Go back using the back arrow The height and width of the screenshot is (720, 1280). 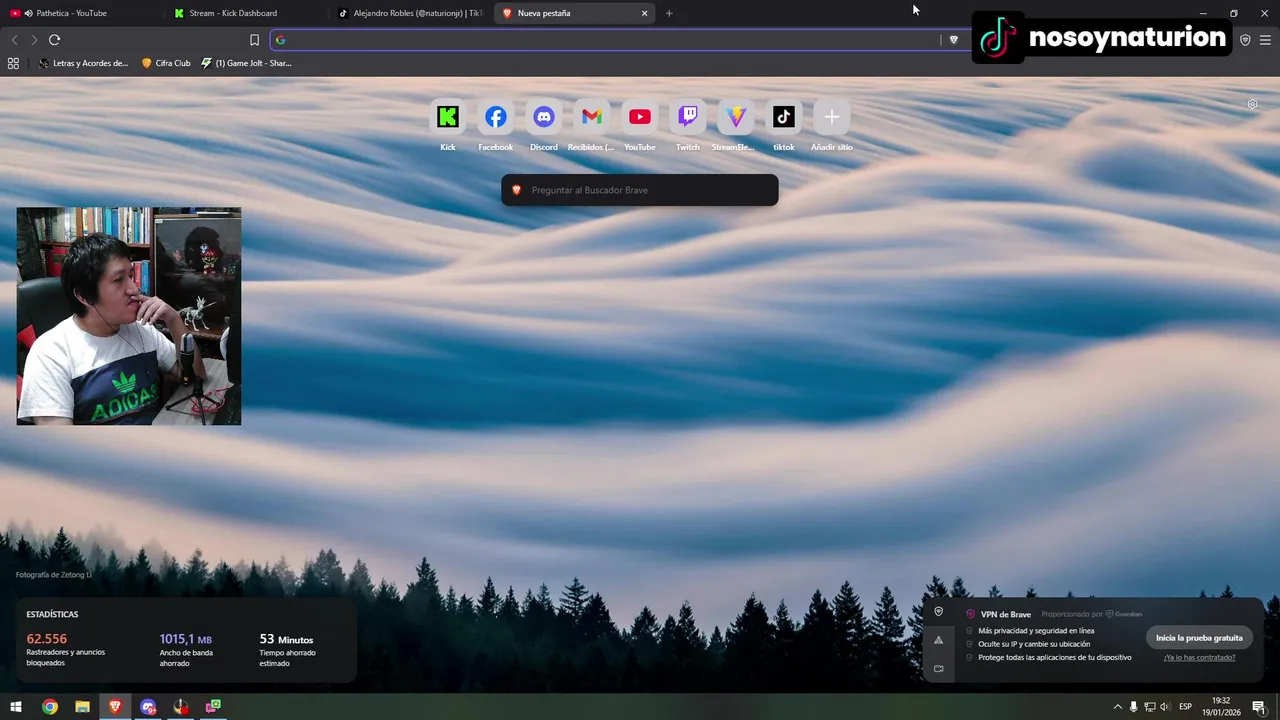tap(14, 40)
